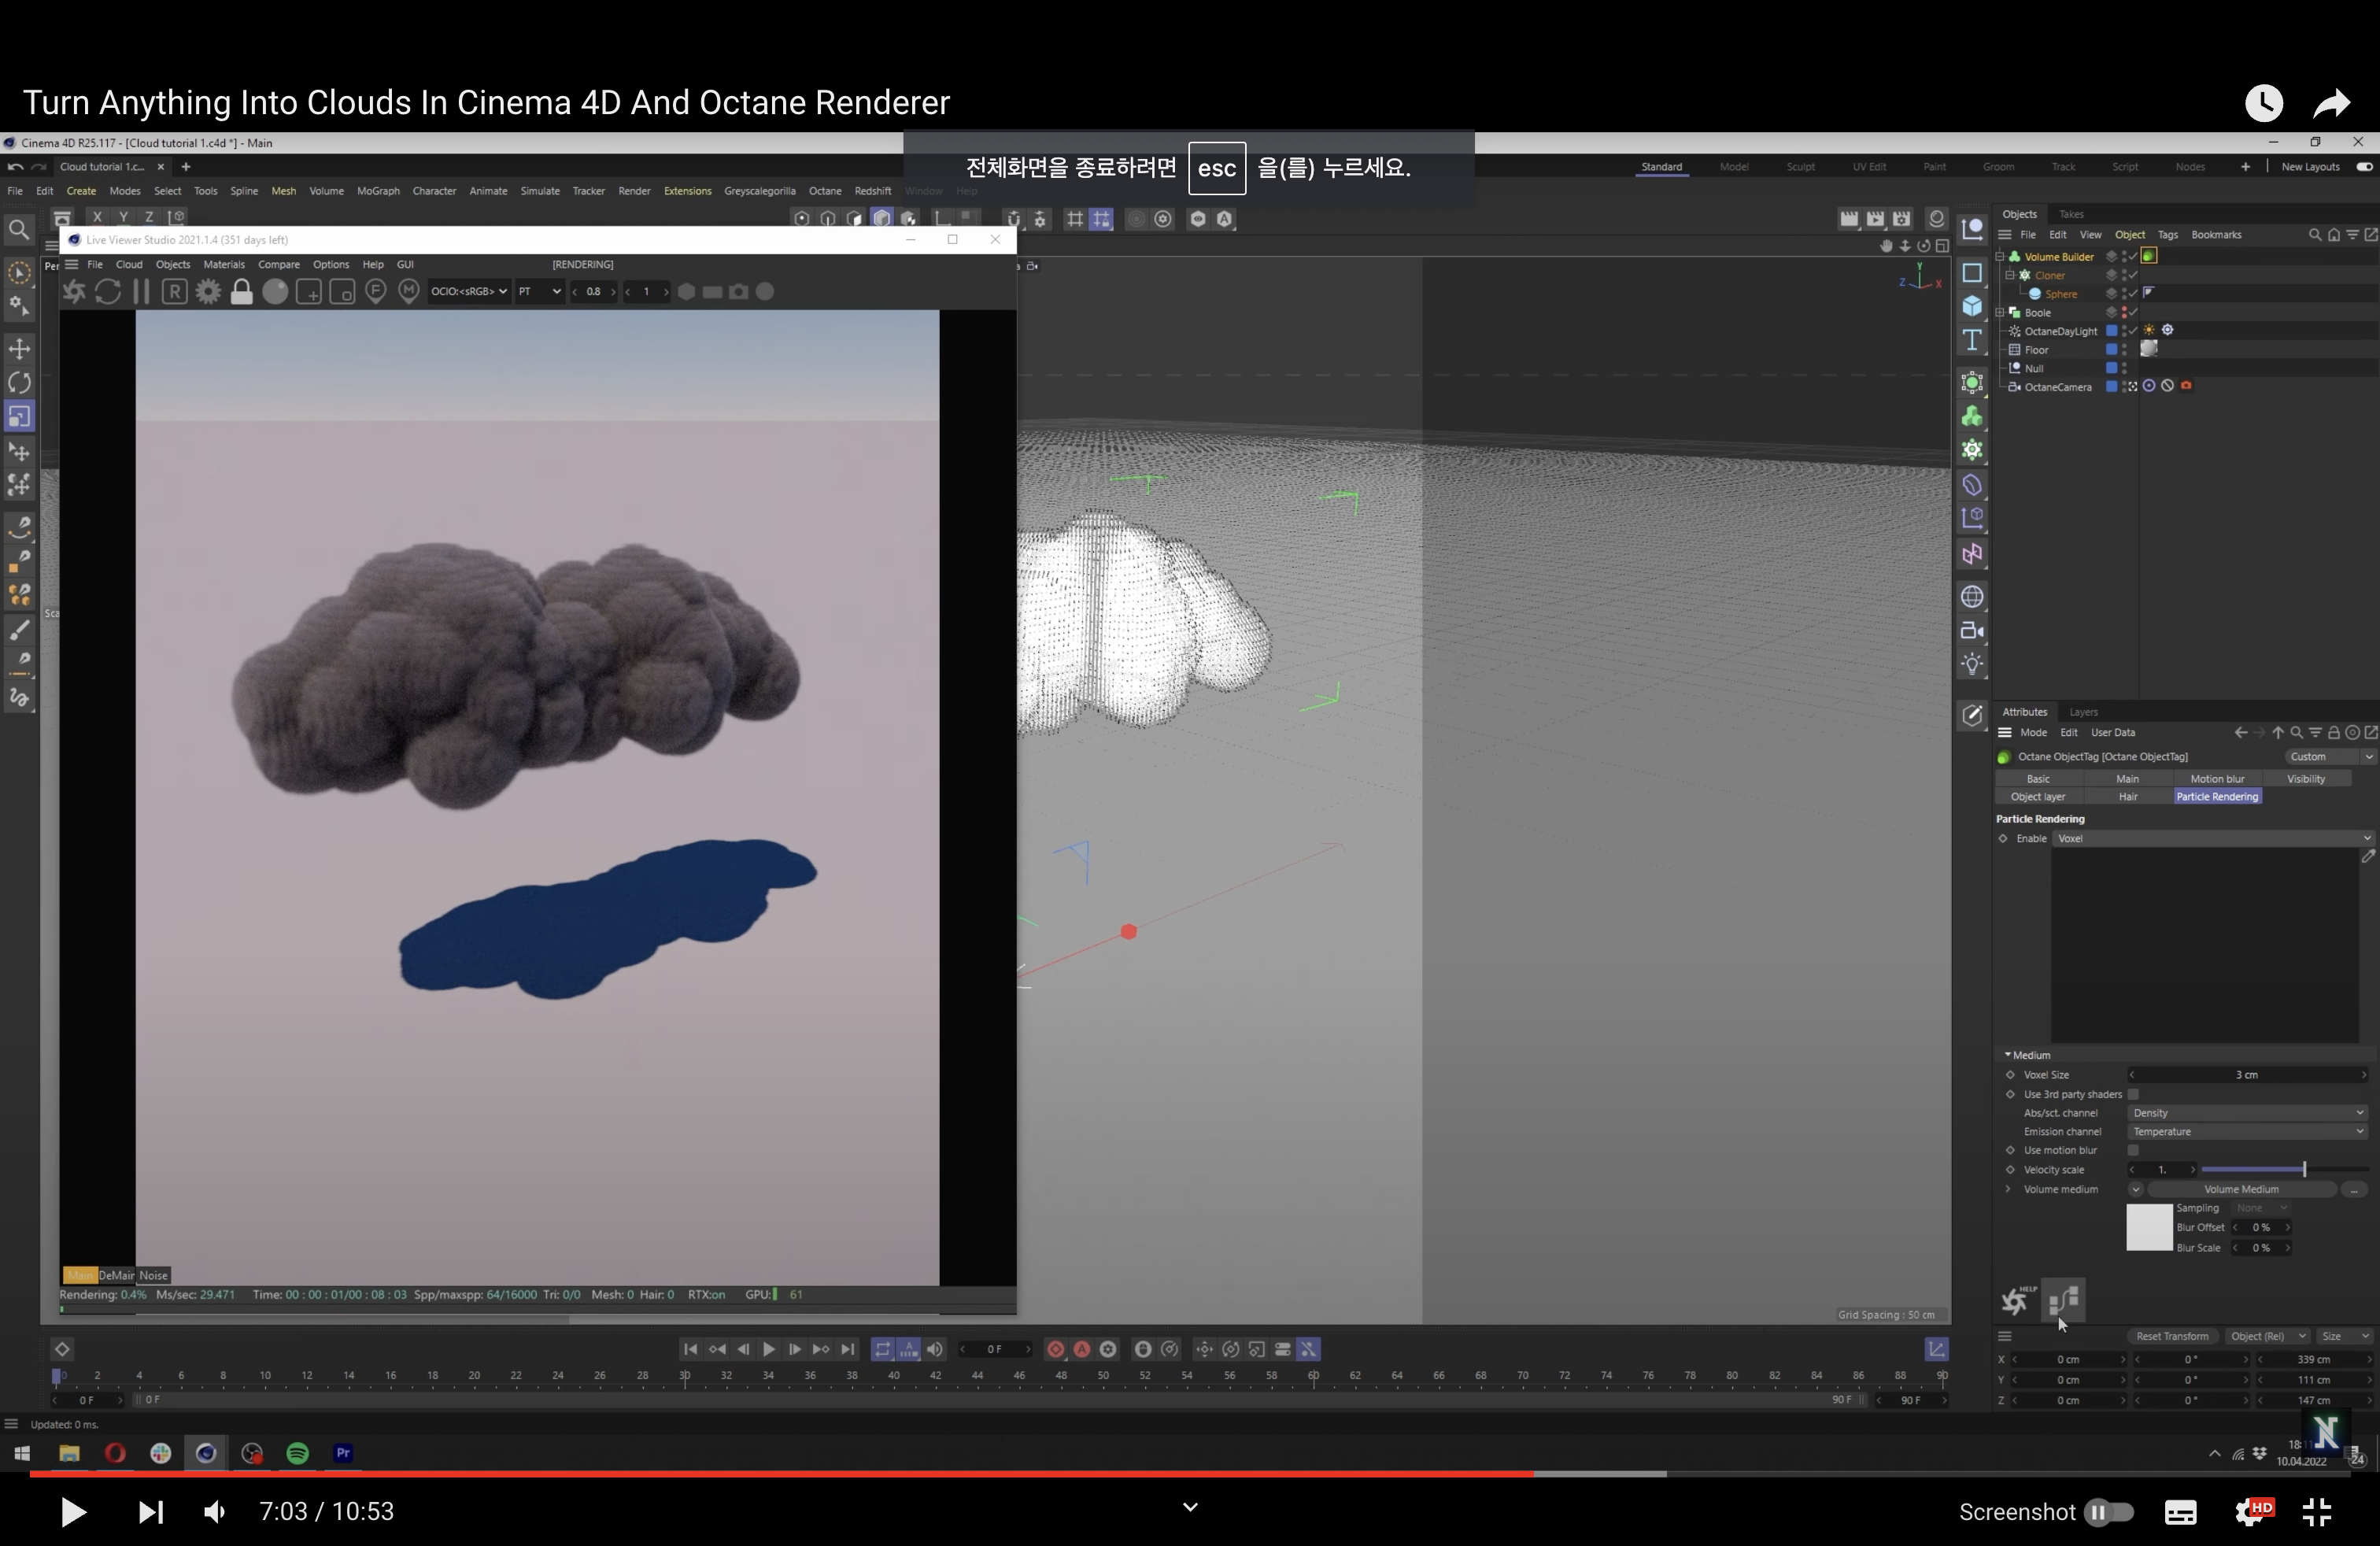The height and width of the screenshot is (1546, 2380).
Task: Toggle X axis lock button
Action: [97, 216]
